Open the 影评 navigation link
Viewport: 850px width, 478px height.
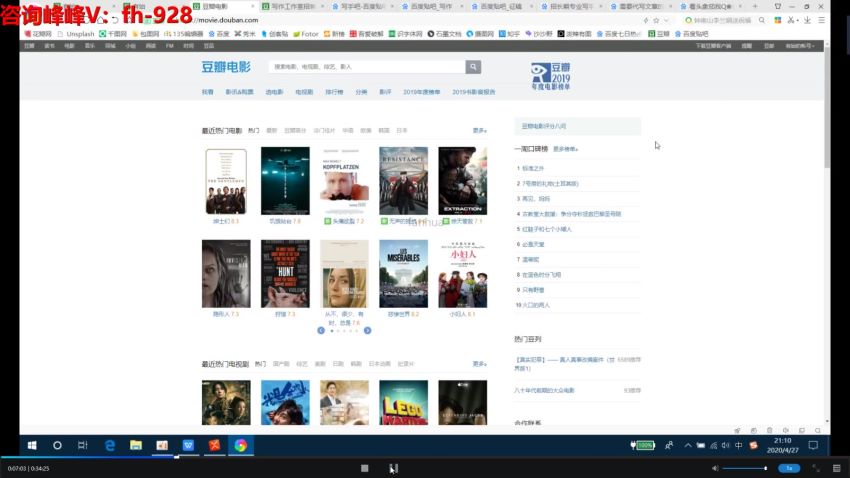pos(385,92)
